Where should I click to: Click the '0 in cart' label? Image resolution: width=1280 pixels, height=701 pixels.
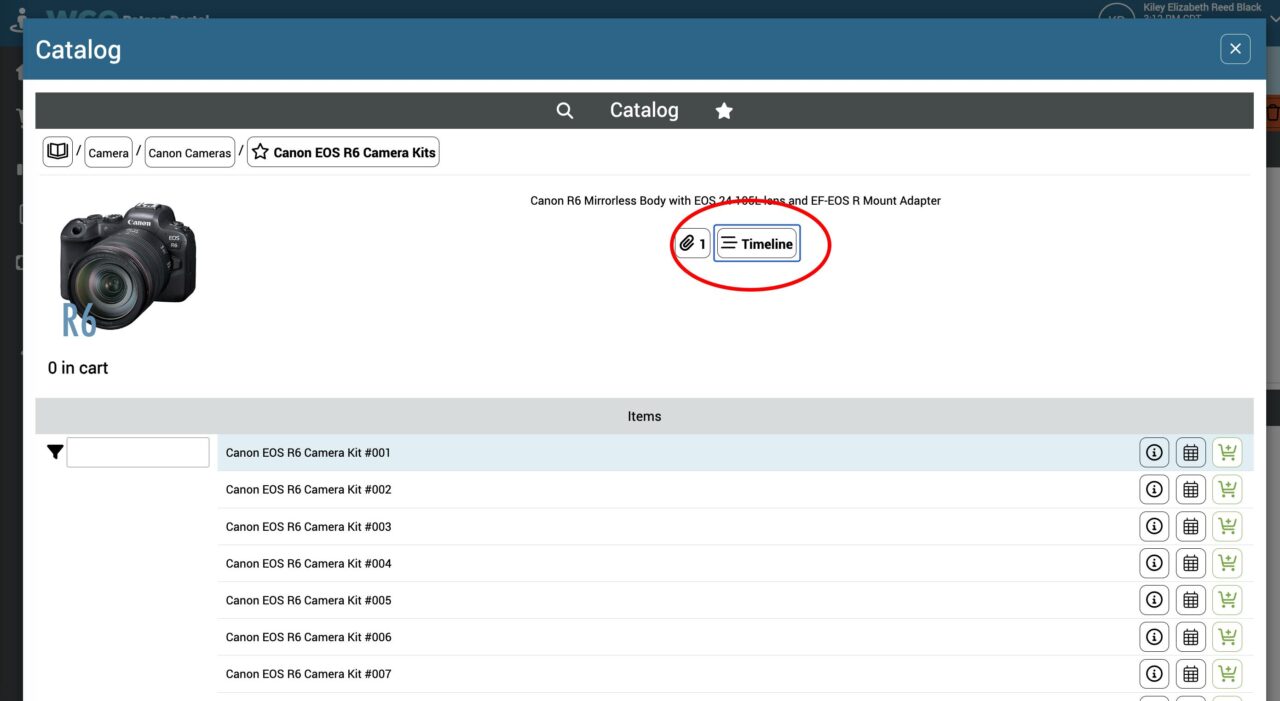tap(78, 368)
